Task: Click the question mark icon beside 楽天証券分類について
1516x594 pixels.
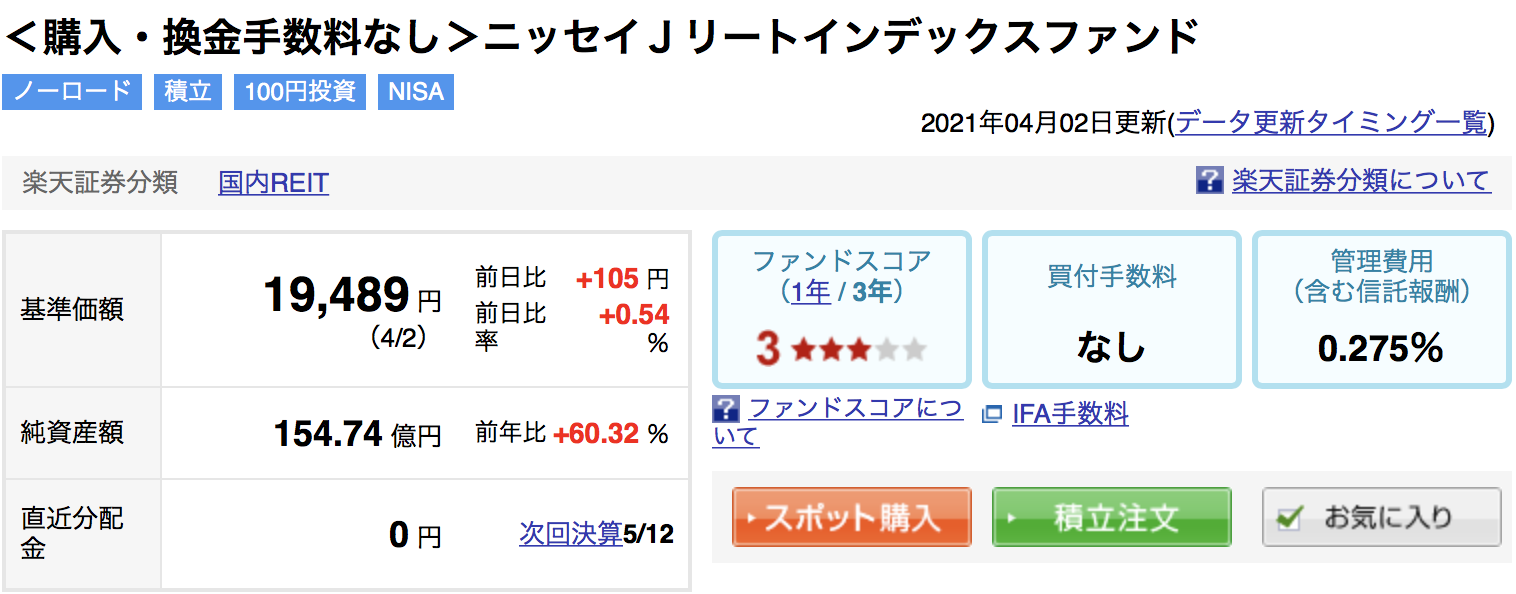Action: (x=1209, y=181)
